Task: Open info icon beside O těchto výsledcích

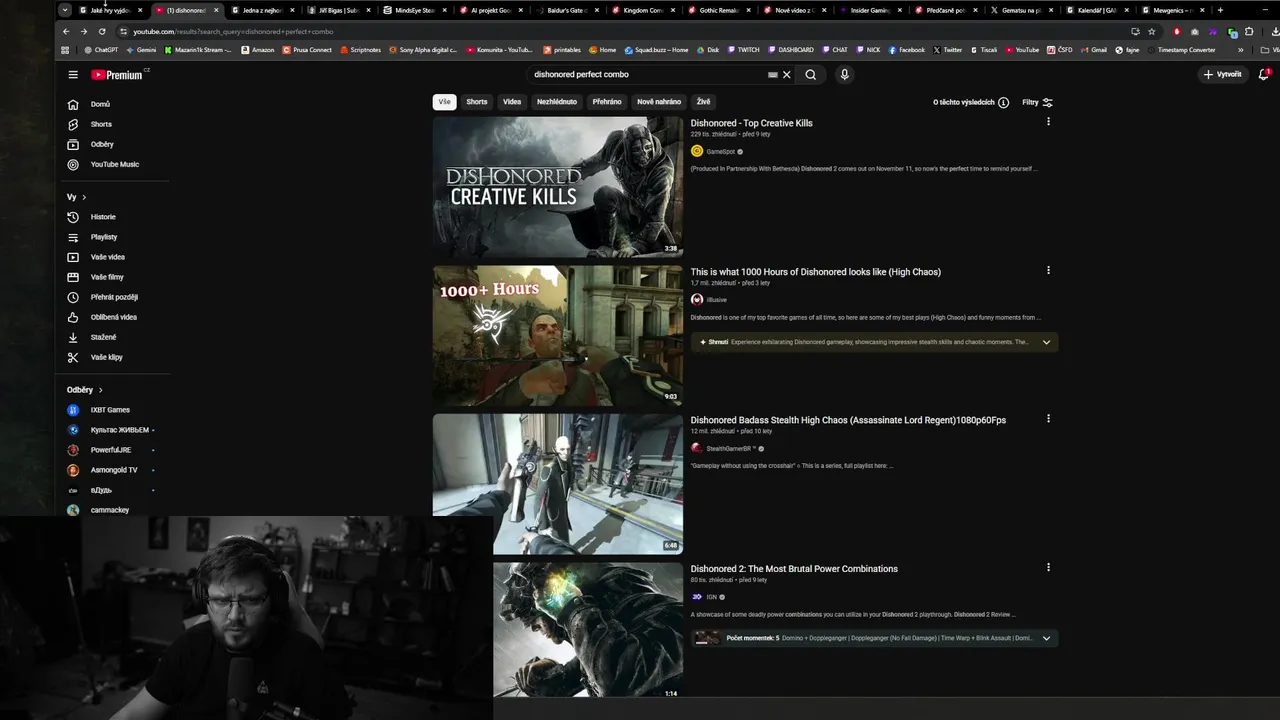Action: 1003,102
